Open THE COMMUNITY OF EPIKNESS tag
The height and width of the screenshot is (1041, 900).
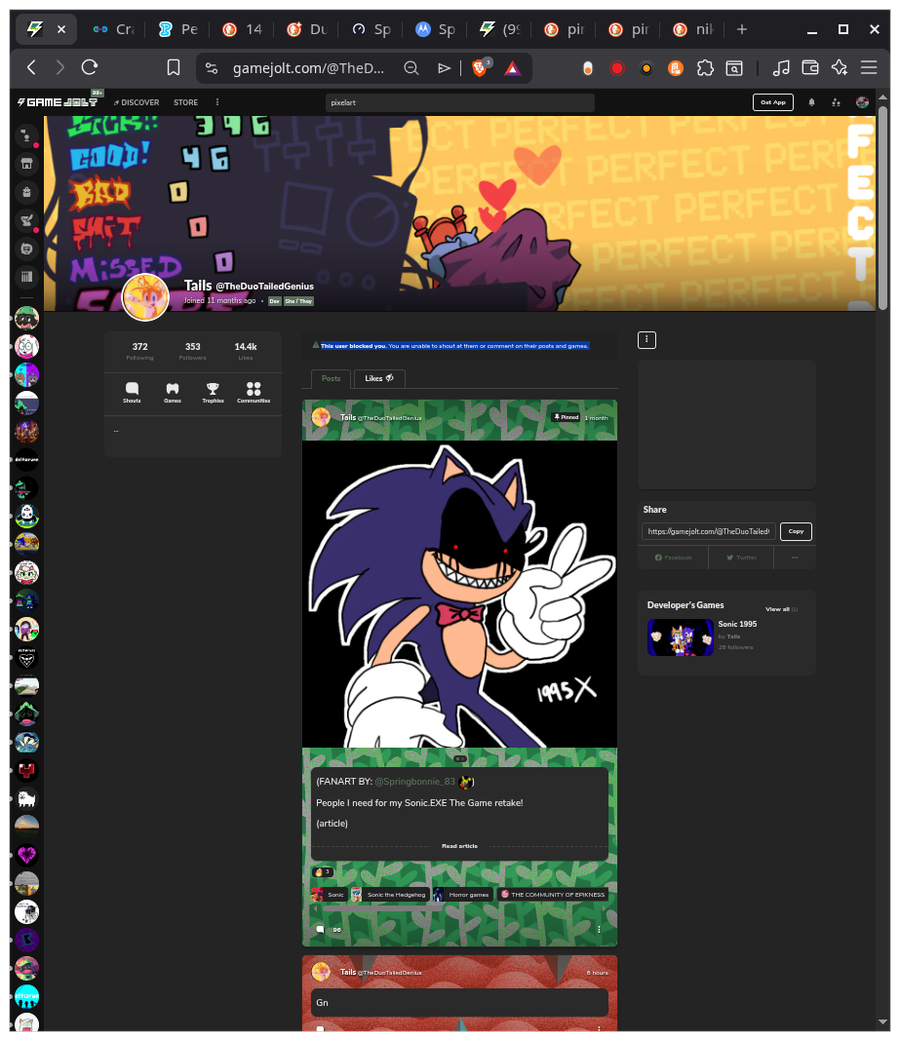[553, 894]
